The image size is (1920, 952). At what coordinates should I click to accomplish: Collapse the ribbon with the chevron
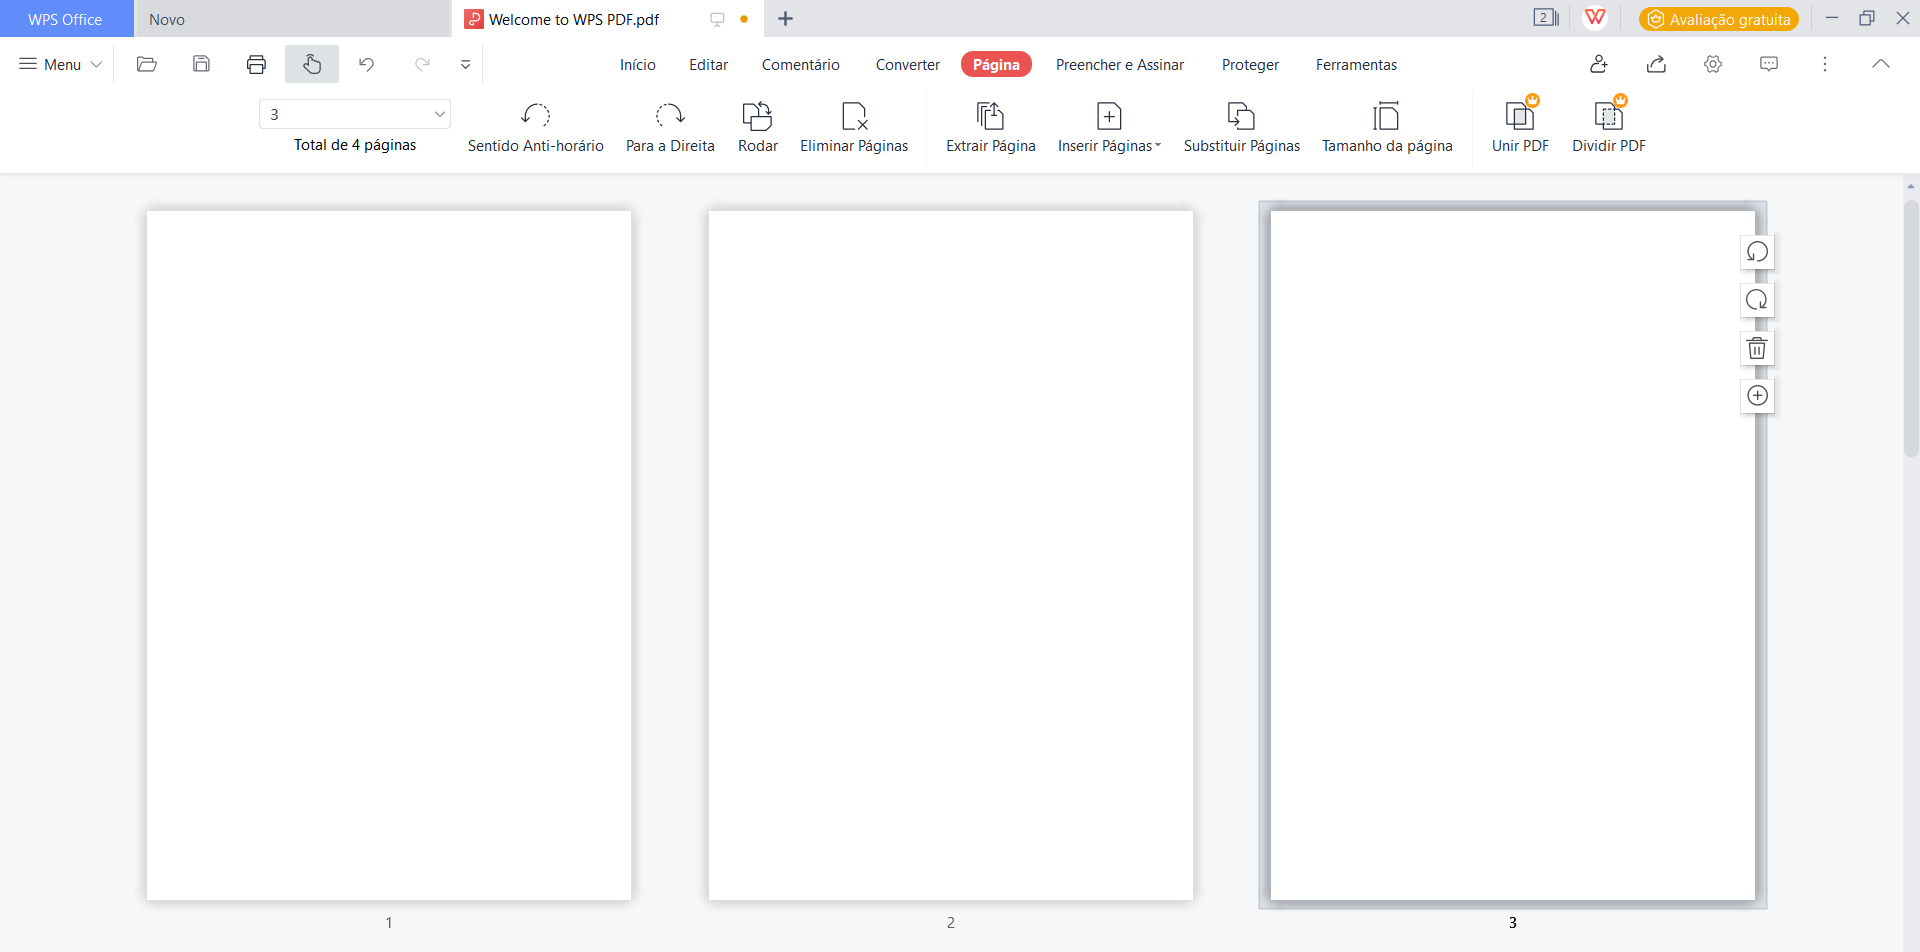[x=1880, y=64]
